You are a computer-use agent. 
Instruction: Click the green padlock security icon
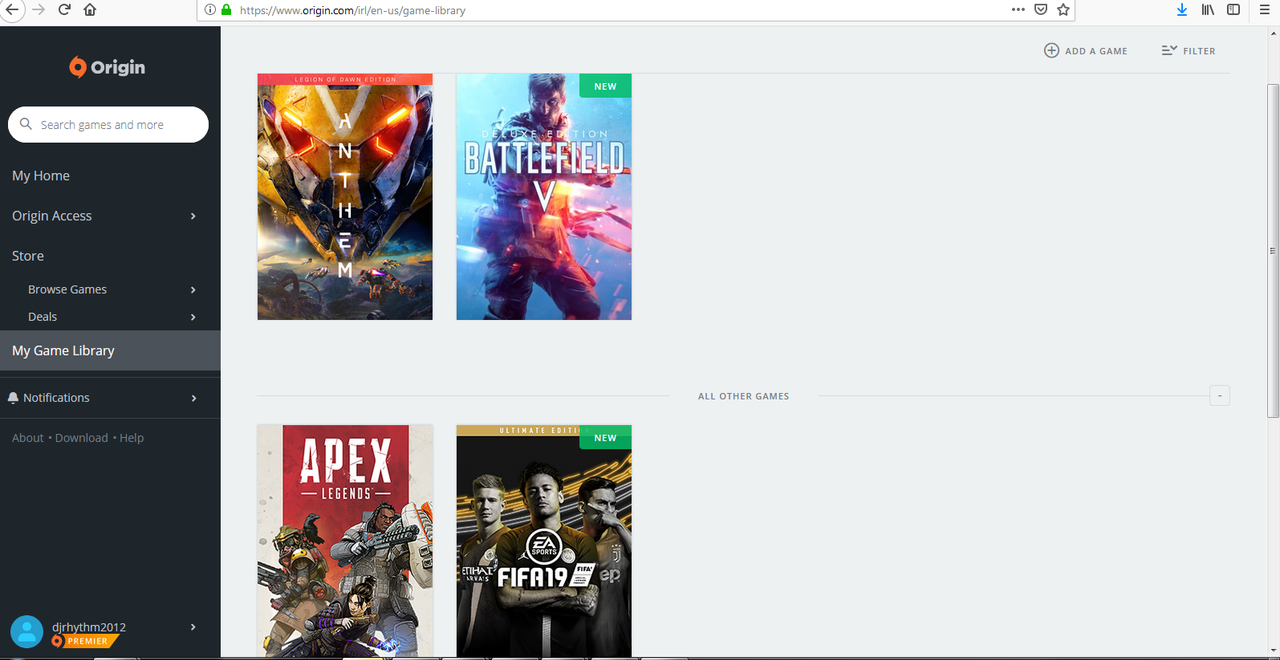pos(226,10)
